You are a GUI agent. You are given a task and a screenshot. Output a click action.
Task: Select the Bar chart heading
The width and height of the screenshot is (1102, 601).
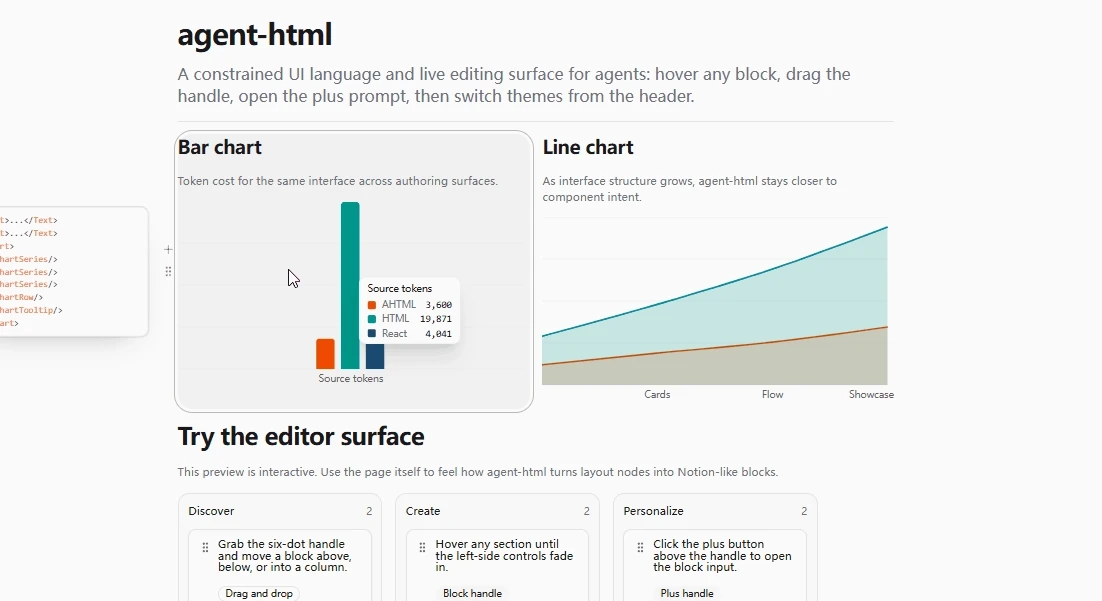tap(219, 147)
